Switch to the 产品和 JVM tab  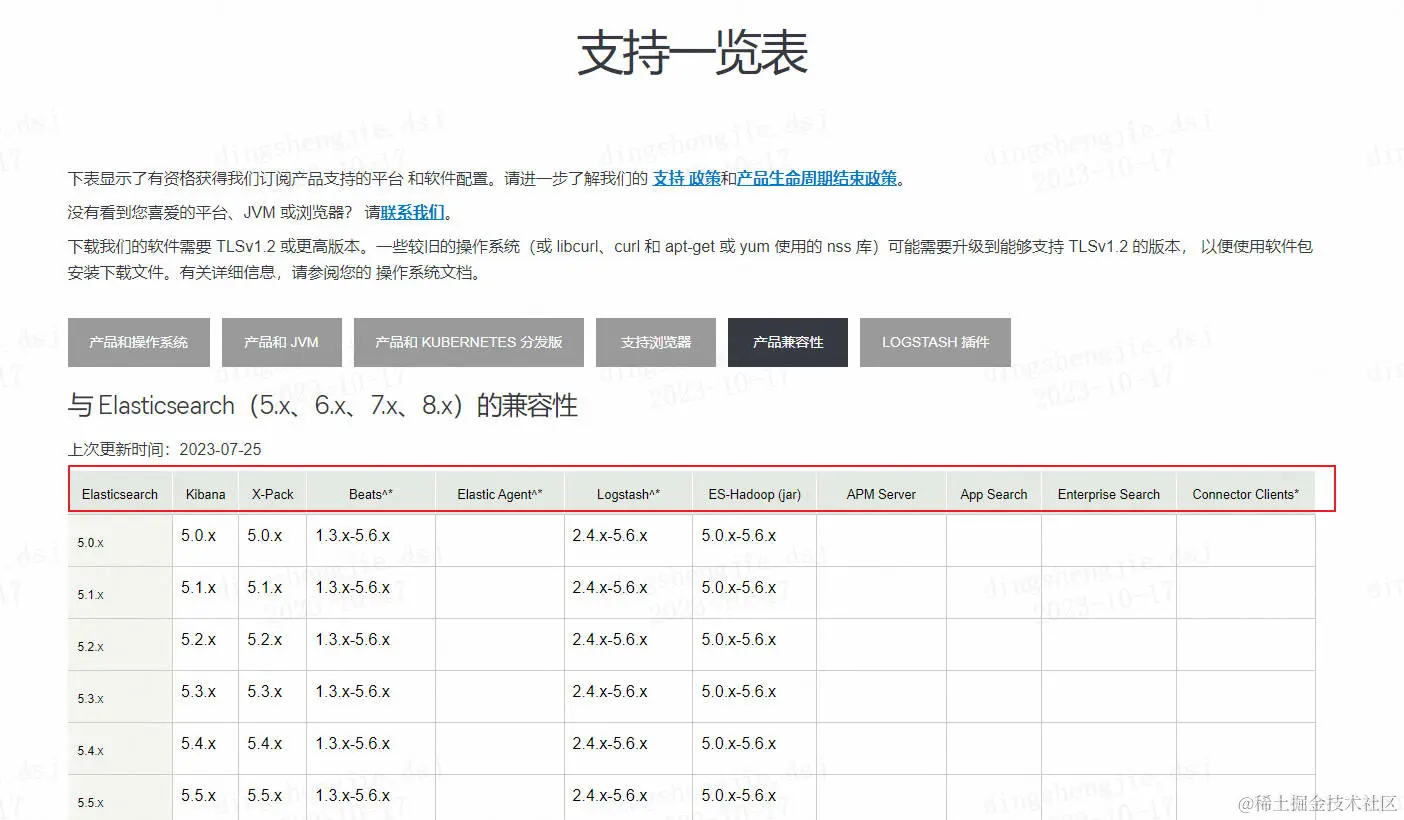pyautogui.click(x=282, y=342)
